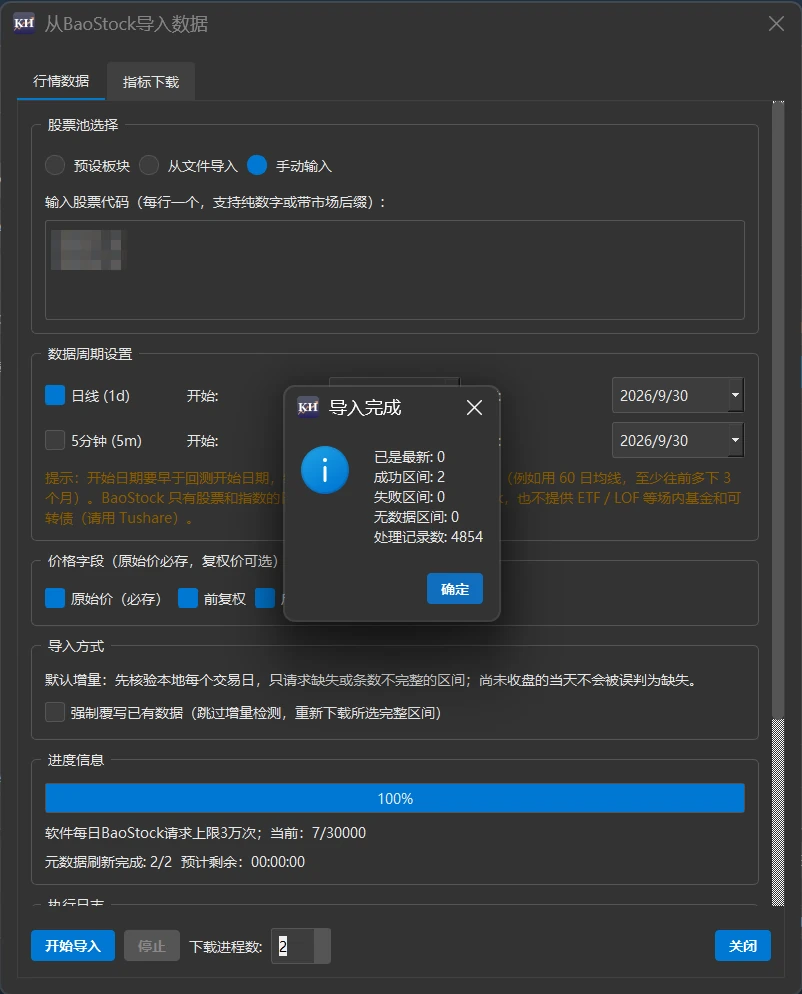Open the 指标下载 tab
This screenshot has height=994, width=802.
(151, 82)
